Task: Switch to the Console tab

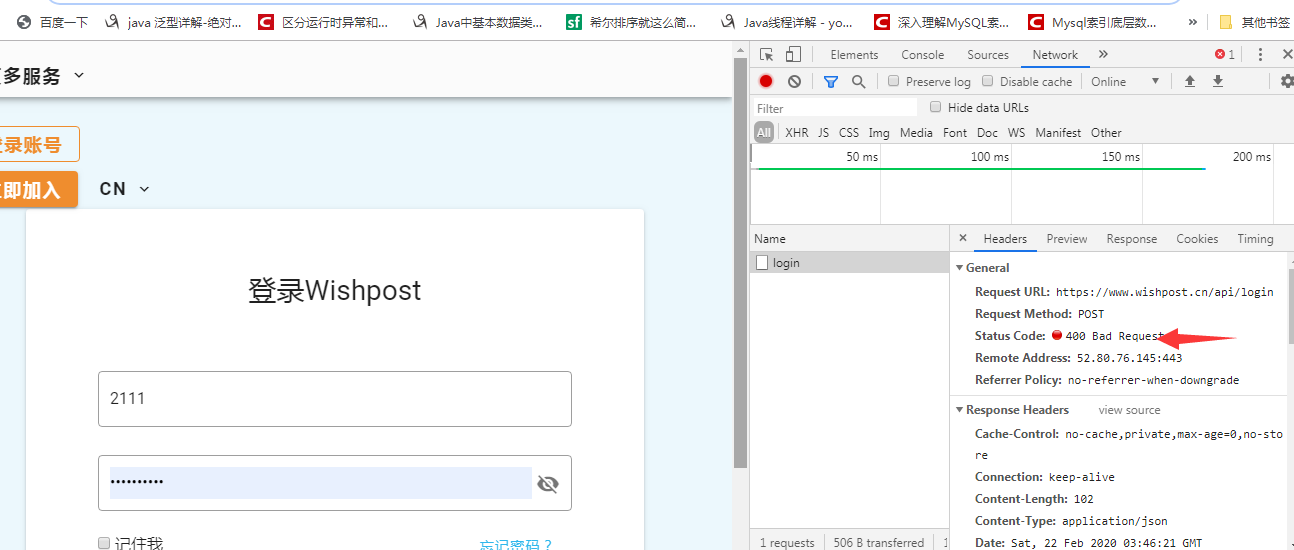Action: (x=922, y=55)
